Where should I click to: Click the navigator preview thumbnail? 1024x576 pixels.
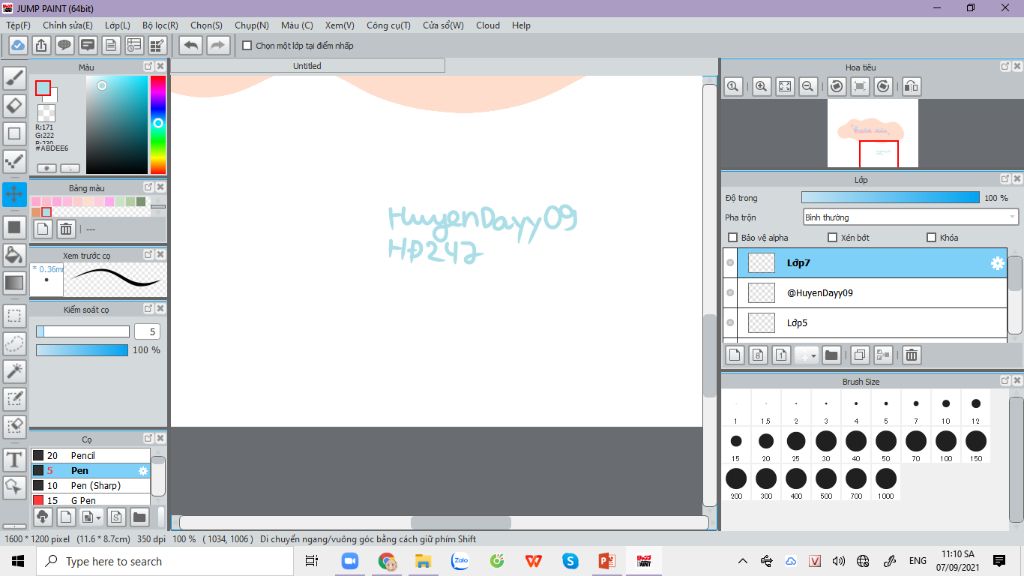(872, 133)
